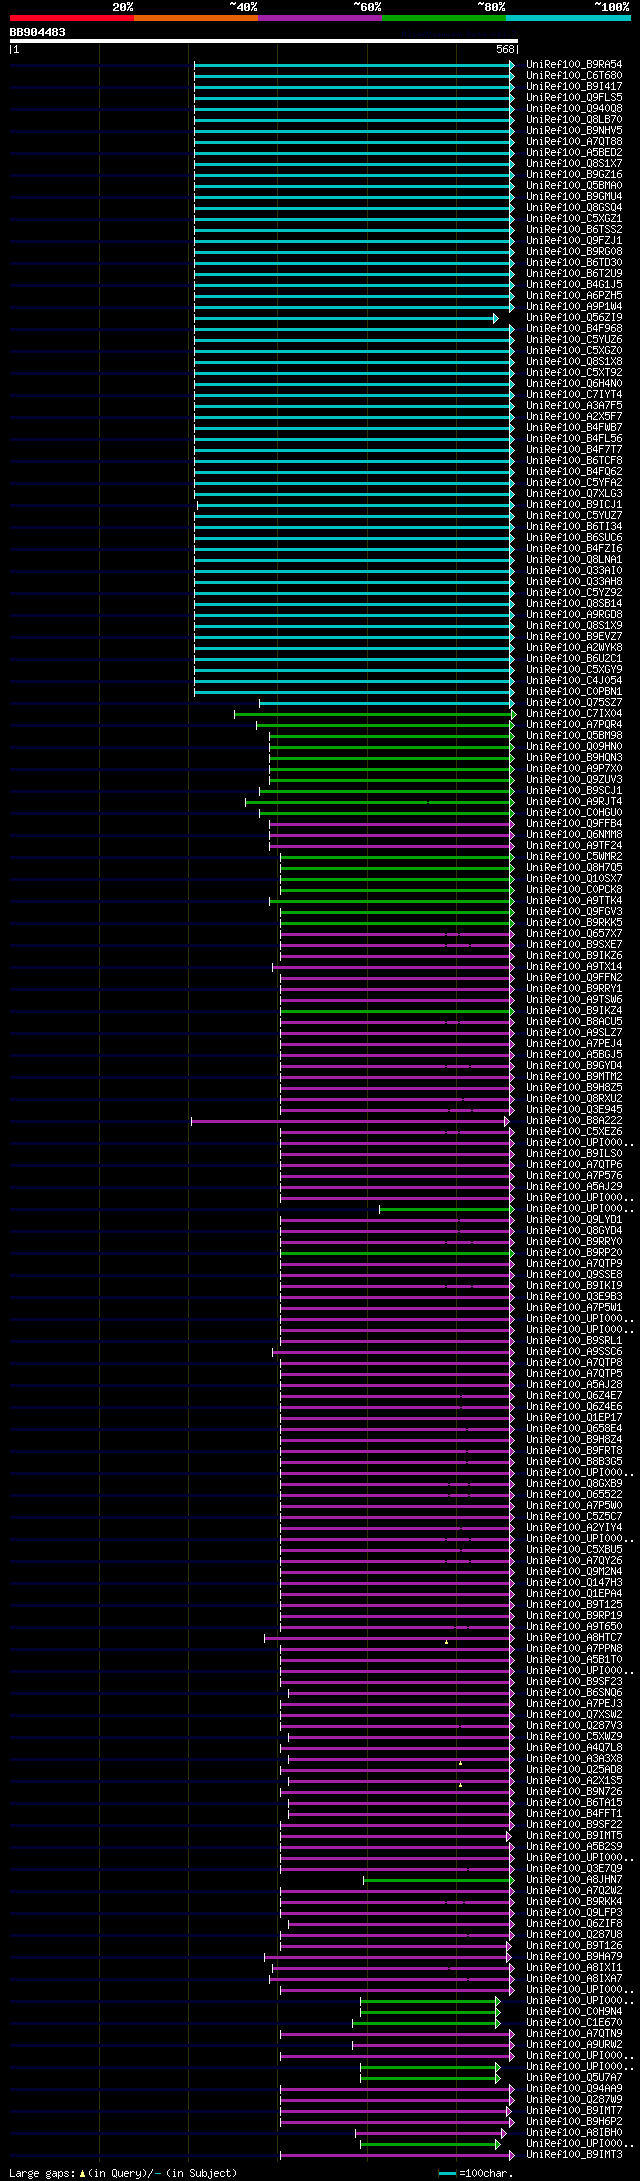Image resolution: width=640 pixels, height=2181 pixels.
Task: Click the green alignment bar of UniRef100_B9RP20
Action: (x=395, y=1253)
